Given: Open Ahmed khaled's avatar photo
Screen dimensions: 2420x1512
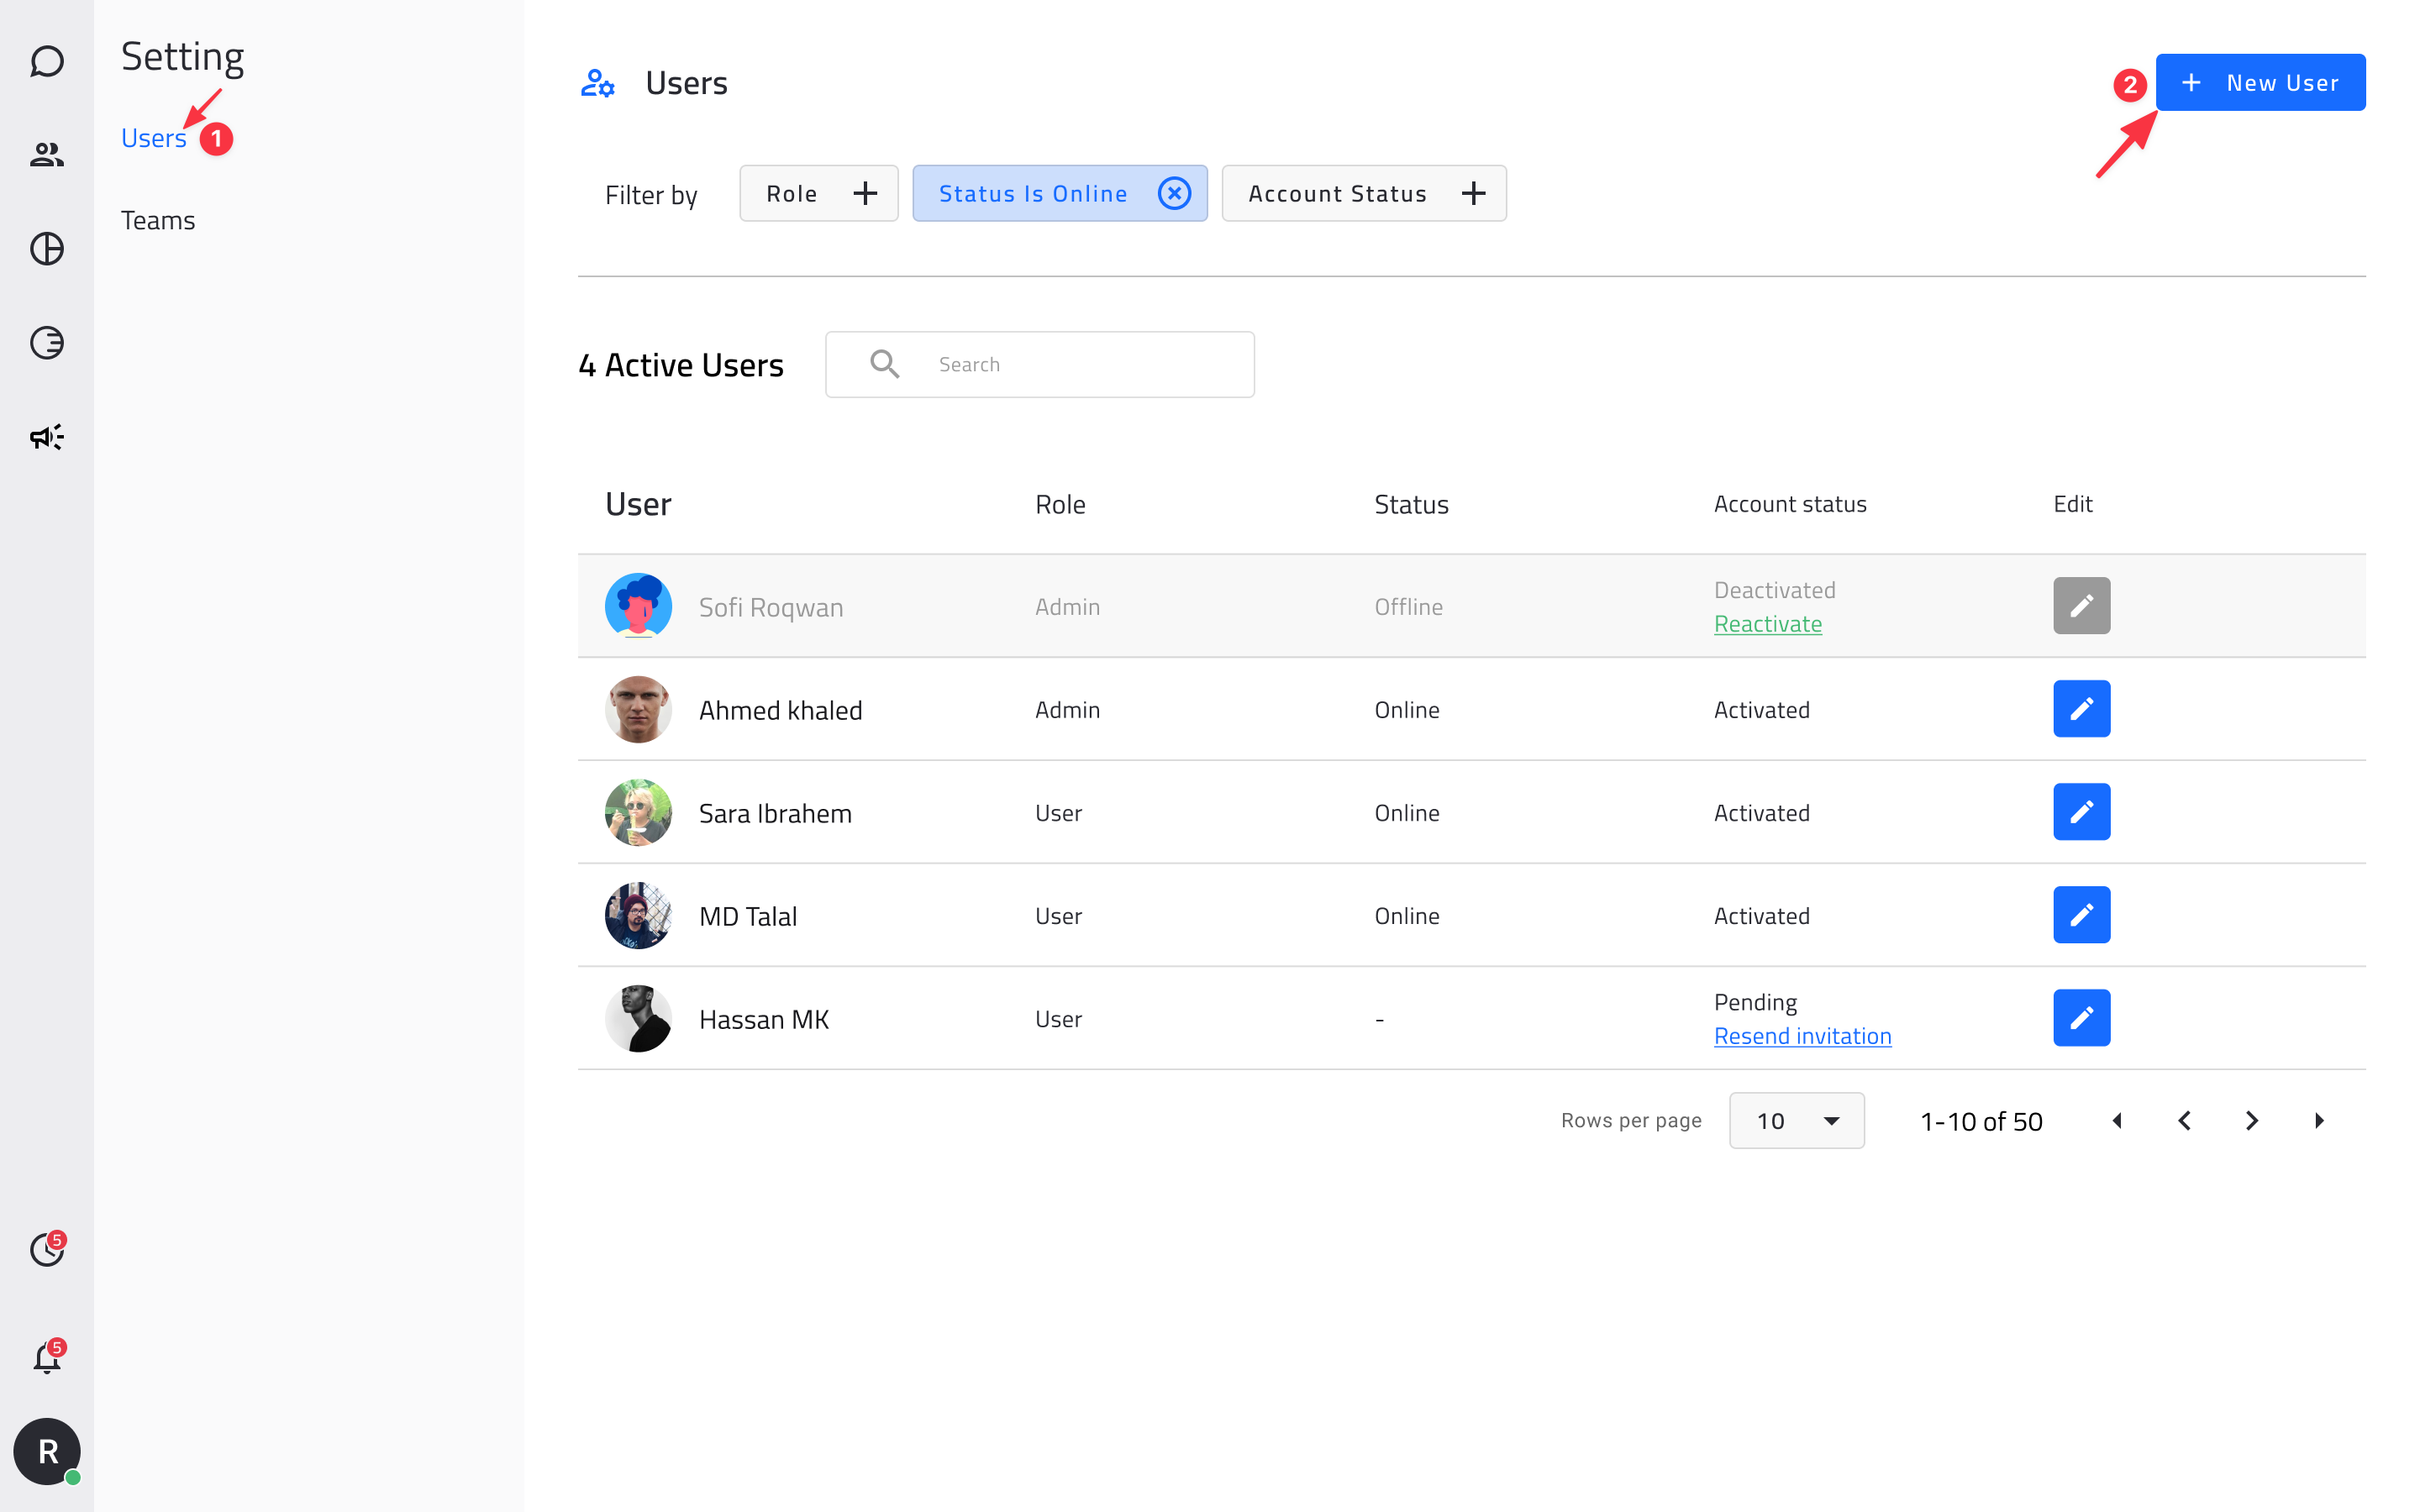Looking at the screenshot, I should (x=638, y=709).
